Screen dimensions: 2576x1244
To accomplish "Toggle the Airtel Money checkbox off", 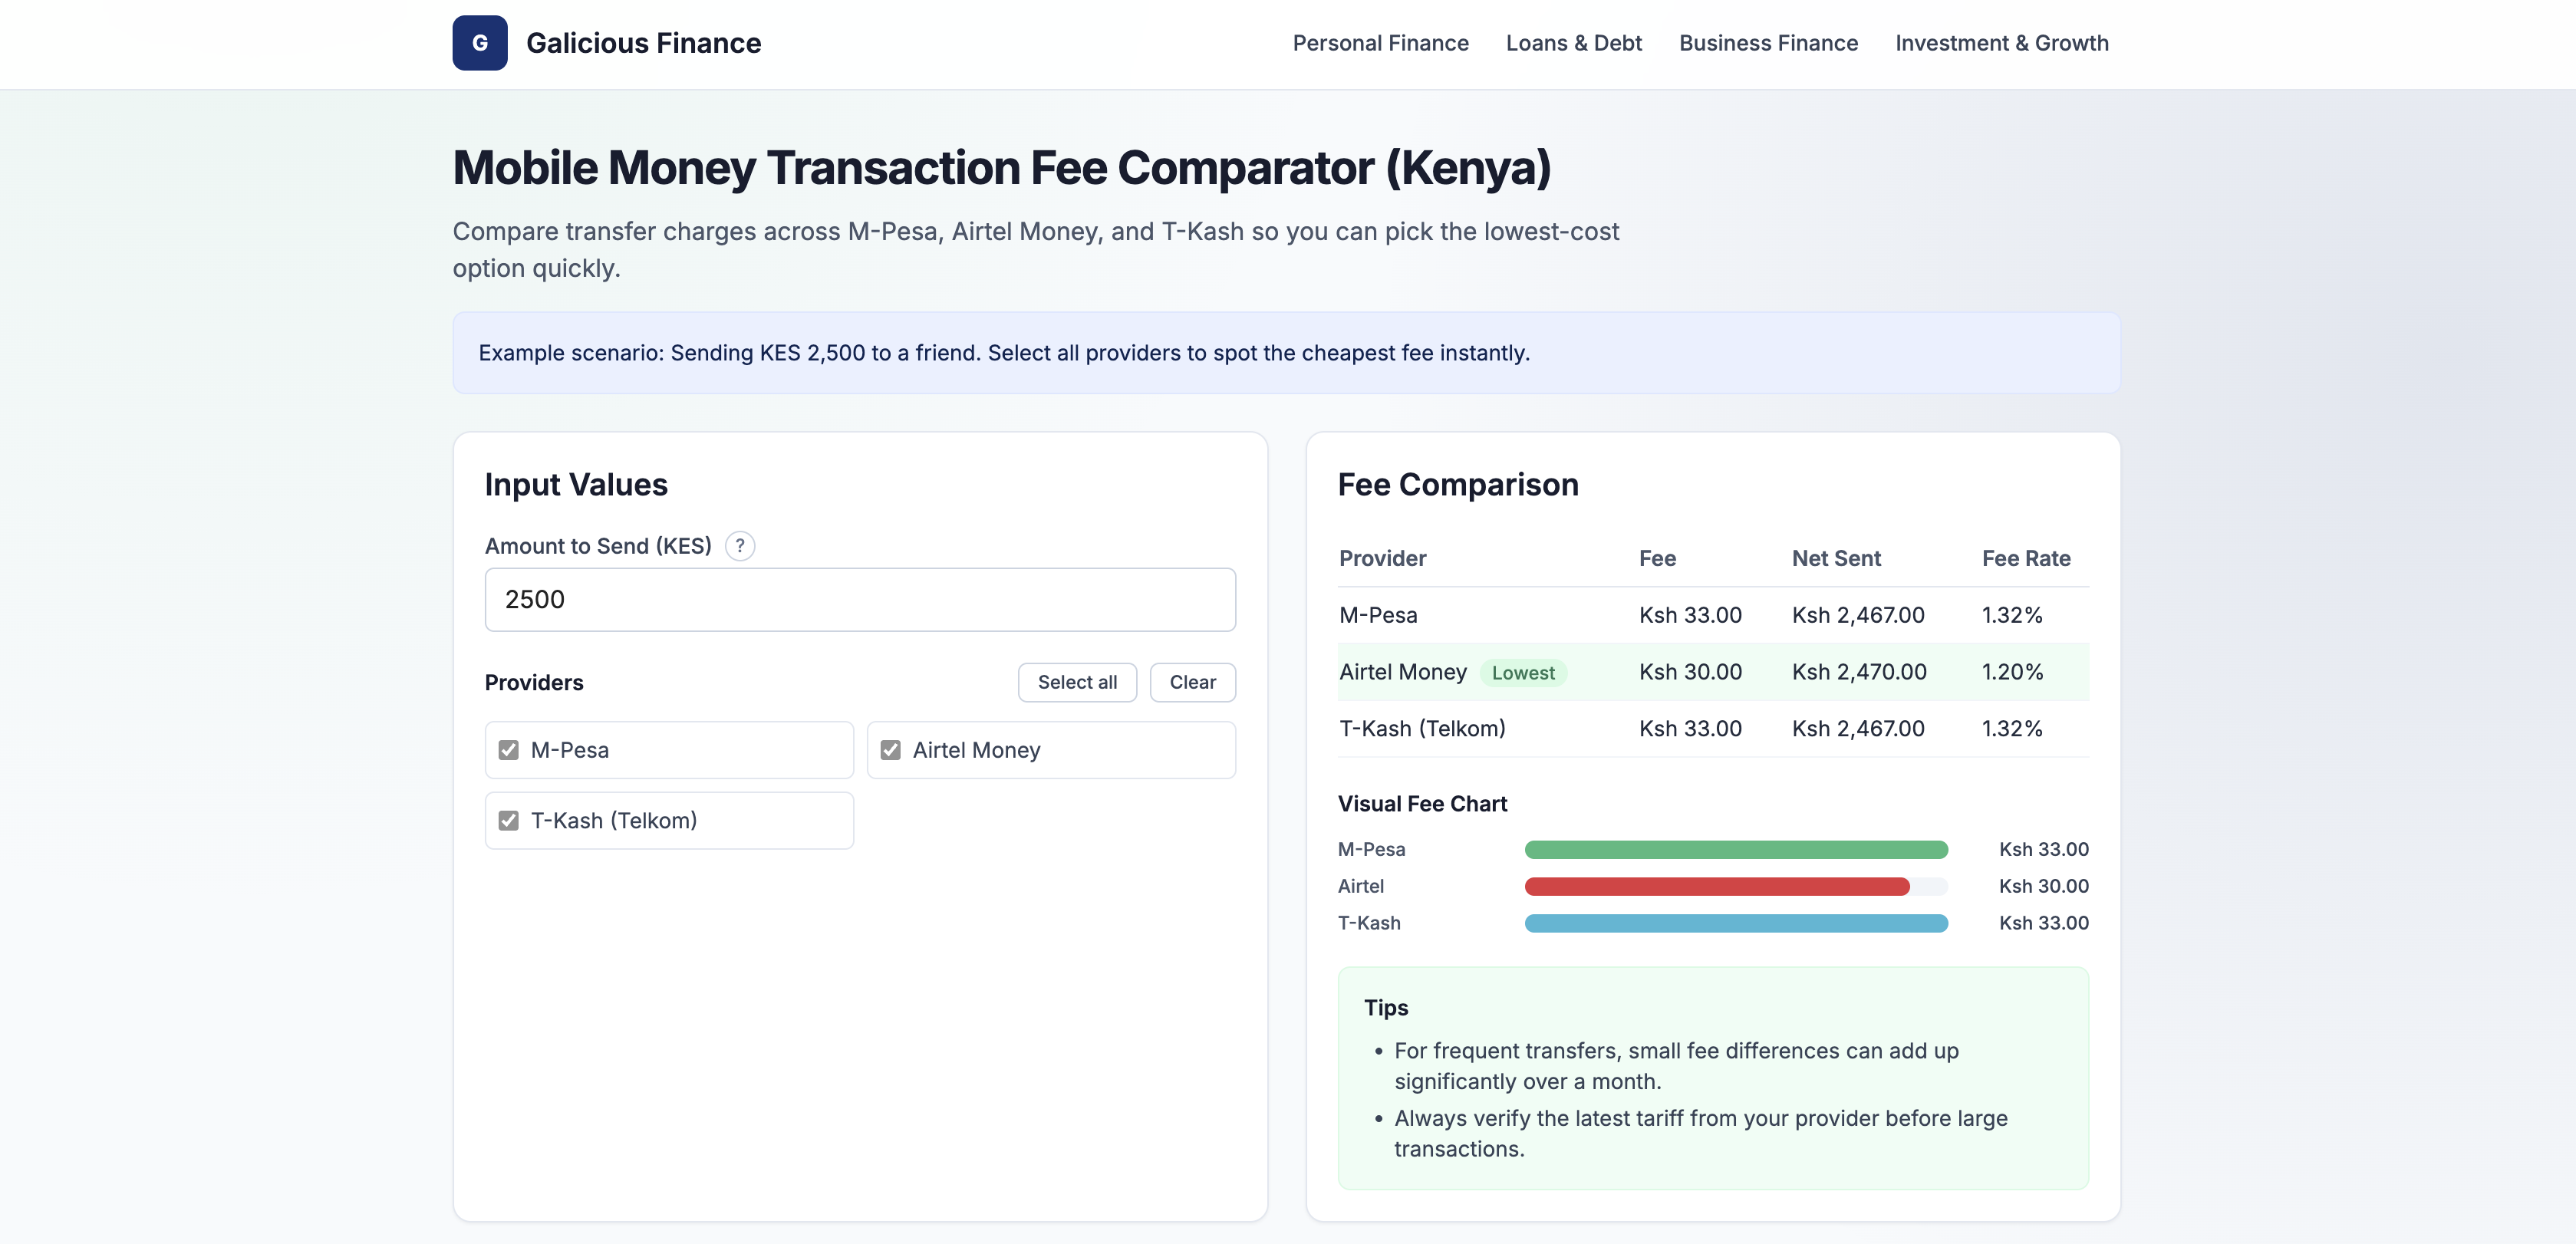I will point(891,749).
